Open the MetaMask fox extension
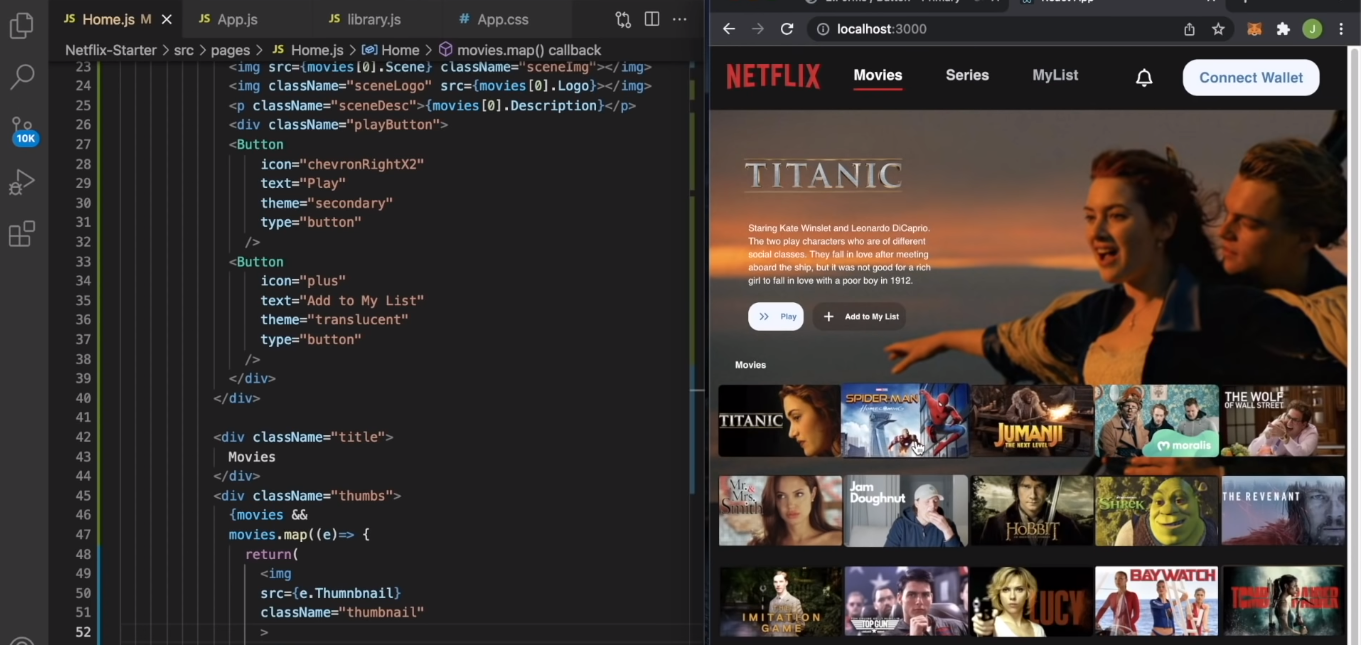 tap(1254, 29)
